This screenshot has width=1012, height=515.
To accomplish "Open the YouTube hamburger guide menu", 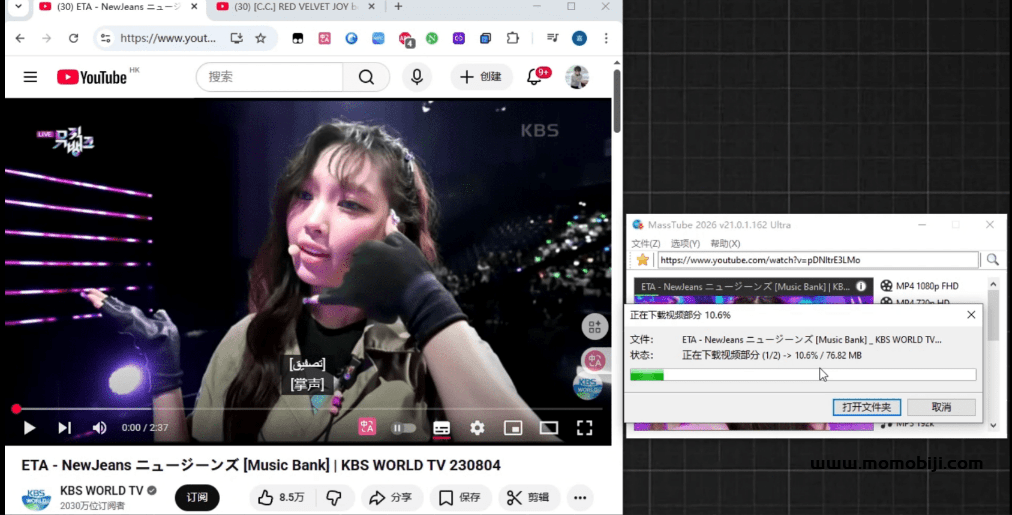I will tap(30, 77).
